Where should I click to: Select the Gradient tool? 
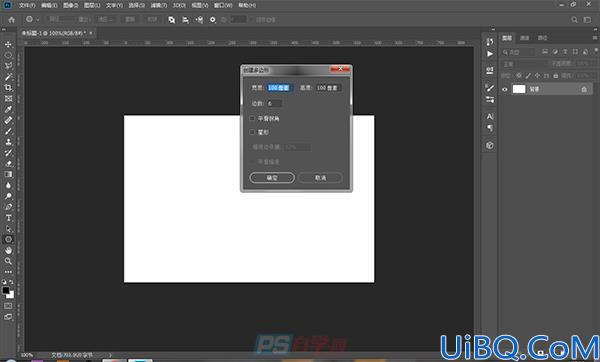[8, 174]
